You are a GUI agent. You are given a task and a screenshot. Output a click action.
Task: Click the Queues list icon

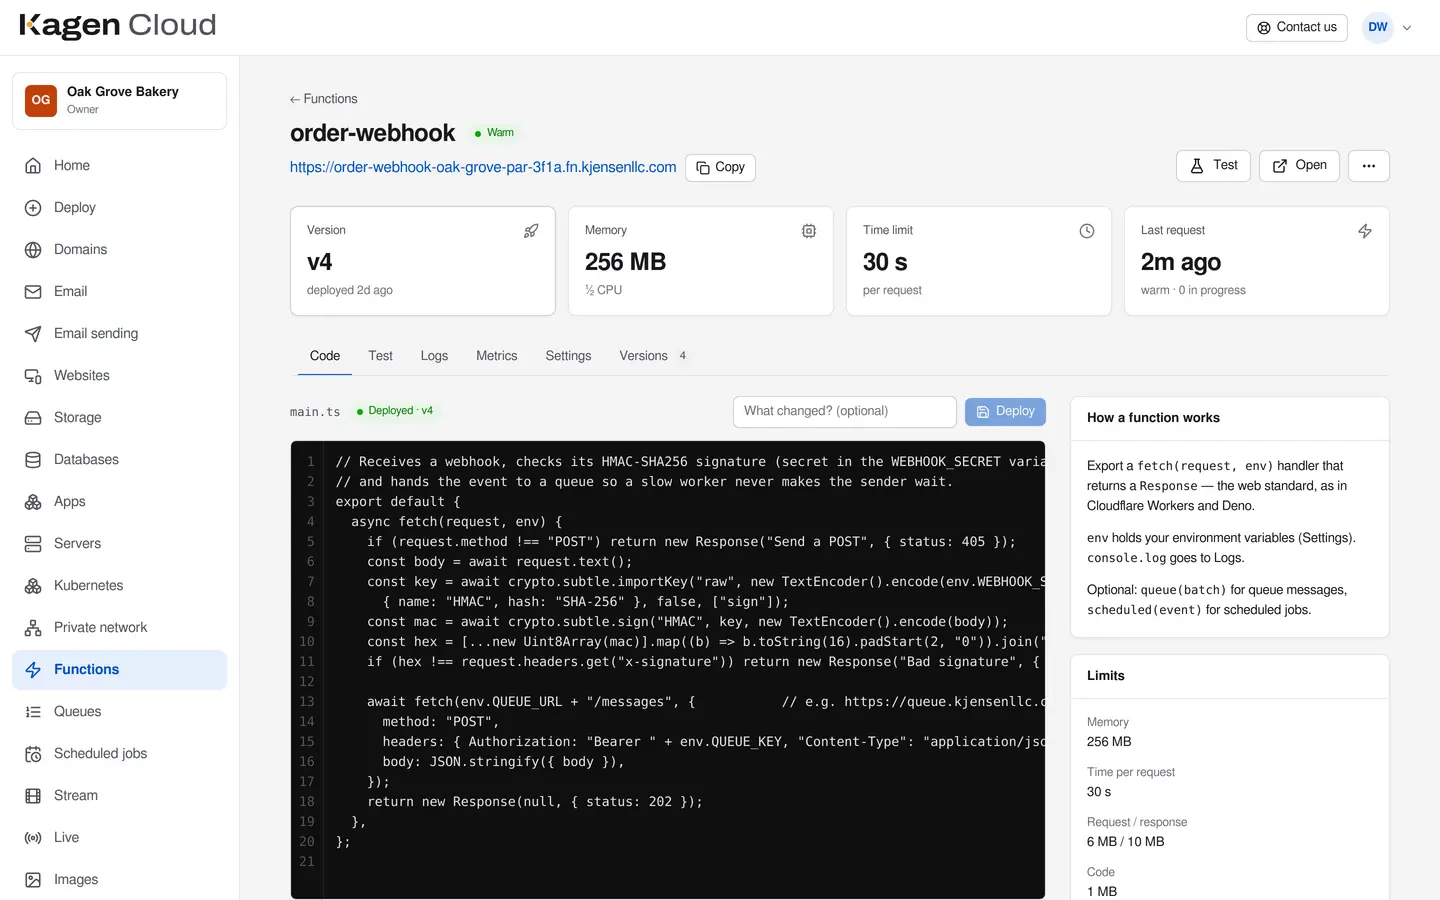pyautogui.click(x=33, y=712)
